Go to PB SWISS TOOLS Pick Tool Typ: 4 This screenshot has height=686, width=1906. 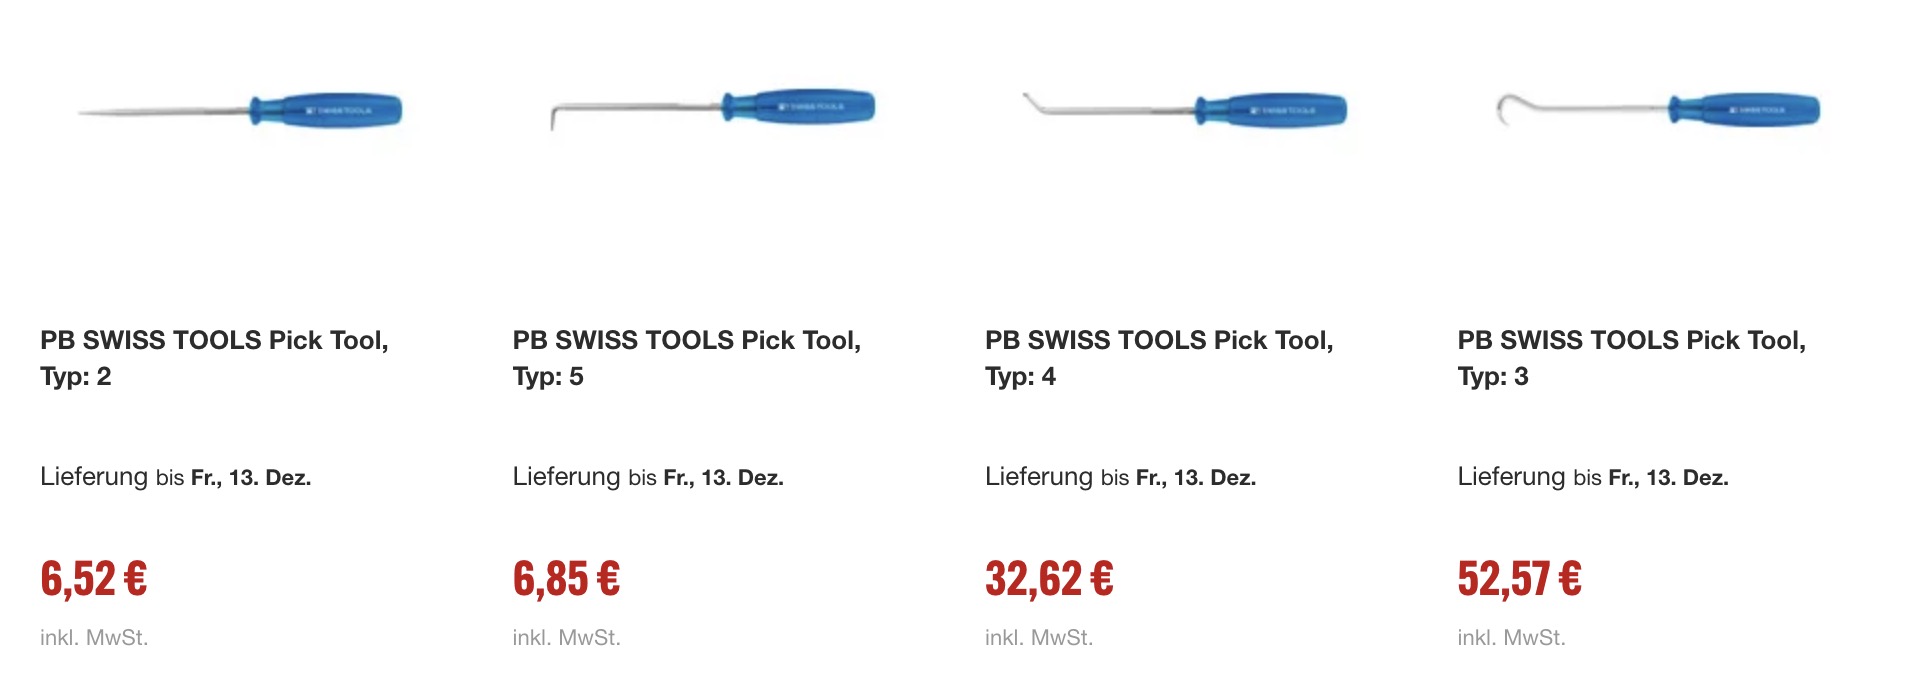[x=1159, y=358]
